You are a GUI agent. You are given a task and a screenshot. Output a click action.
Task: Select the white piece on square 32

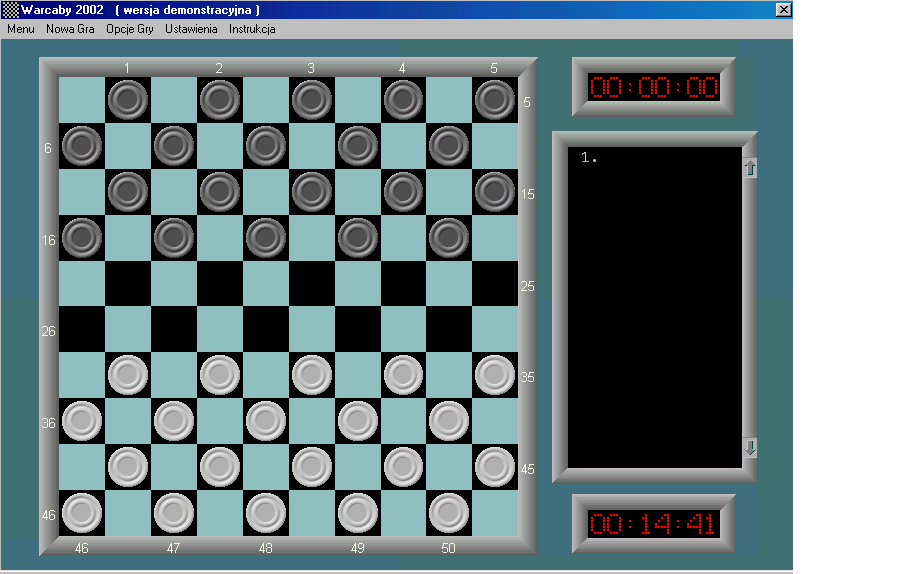(220, 375)
